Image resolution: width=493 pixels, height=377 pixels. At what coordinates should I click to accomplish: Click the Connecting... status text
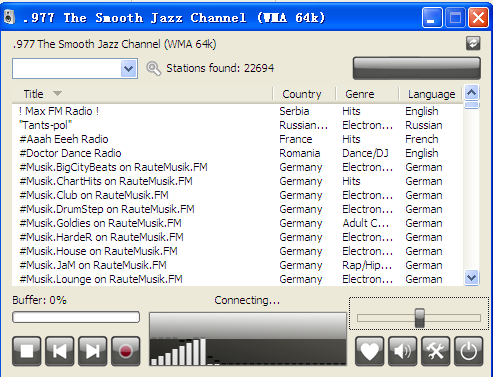(247, 300)
